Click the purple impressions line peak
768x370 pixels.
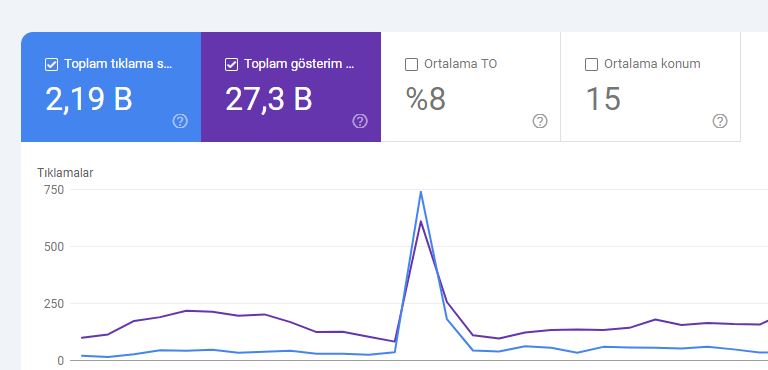420,222
